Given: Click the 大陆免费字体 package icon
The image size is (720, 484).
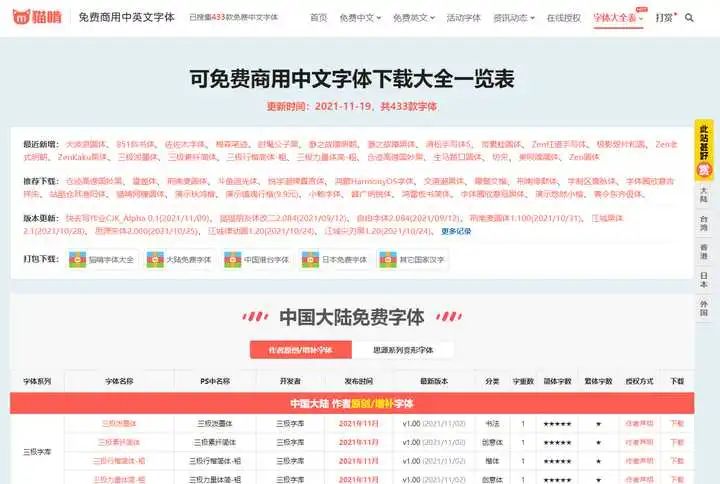Looking at the screenshot, I should tap(155, 259).
